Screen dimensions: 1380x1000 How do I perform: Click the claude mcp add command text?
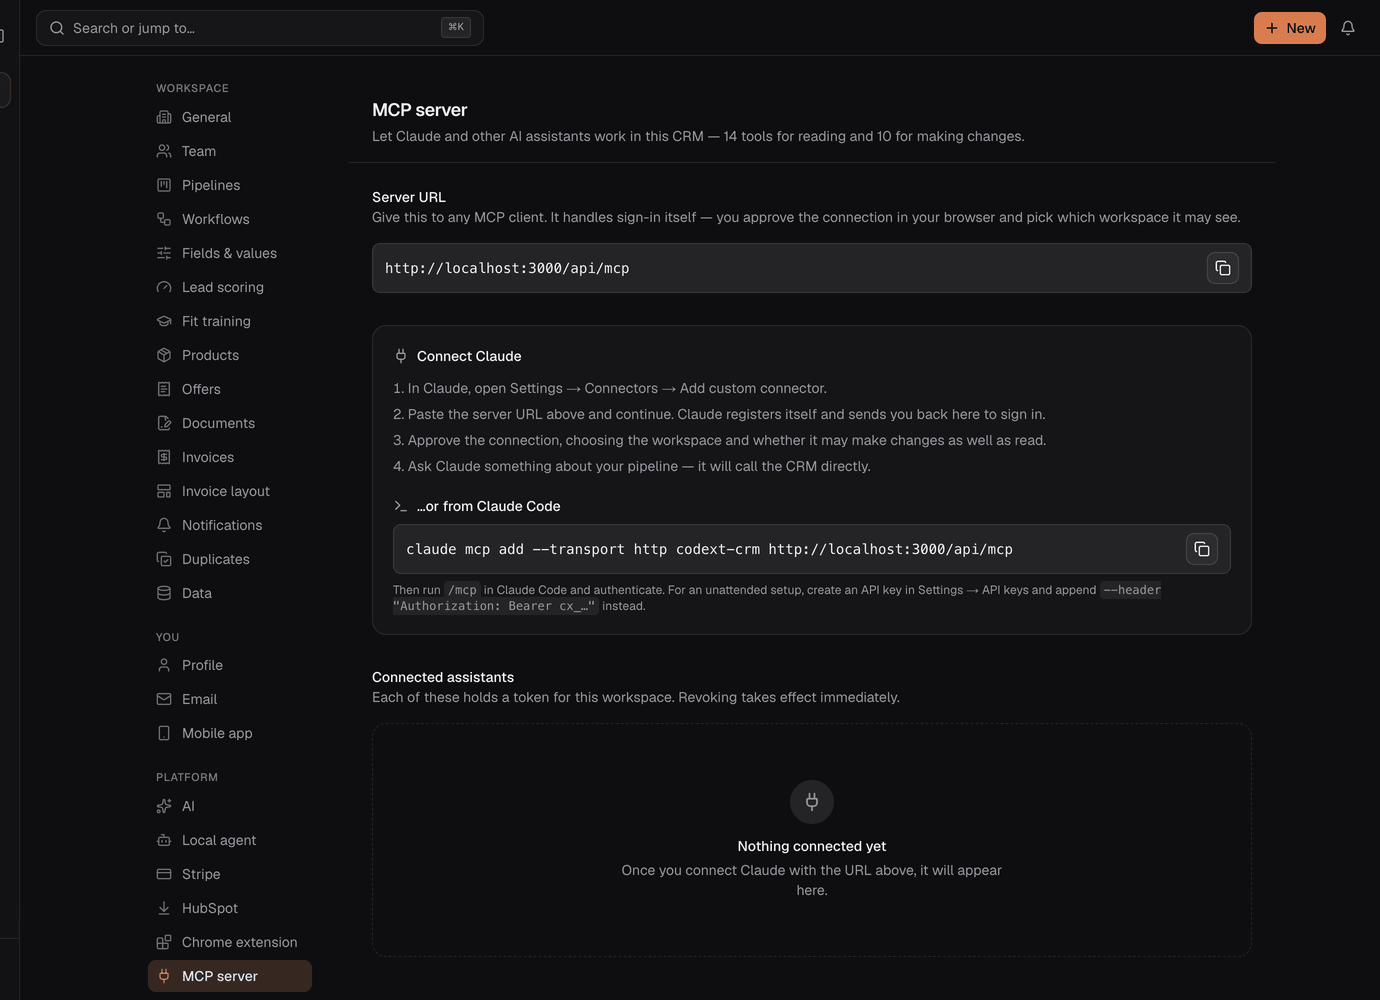click(709, 549)
